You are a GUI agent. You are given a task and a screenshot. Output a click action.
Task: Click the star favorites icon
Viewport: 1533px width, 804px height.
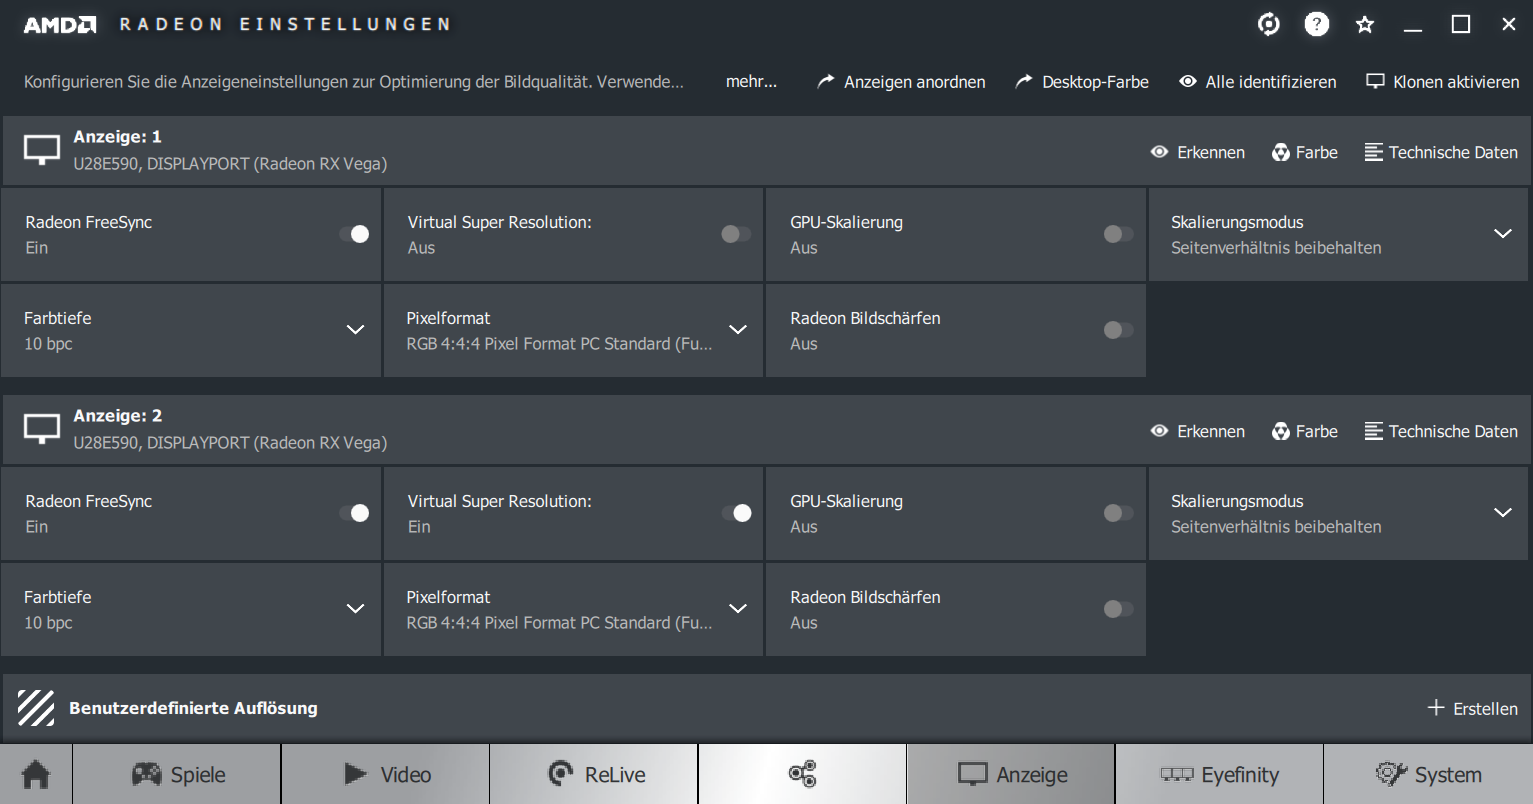[x=1365, y=24]
